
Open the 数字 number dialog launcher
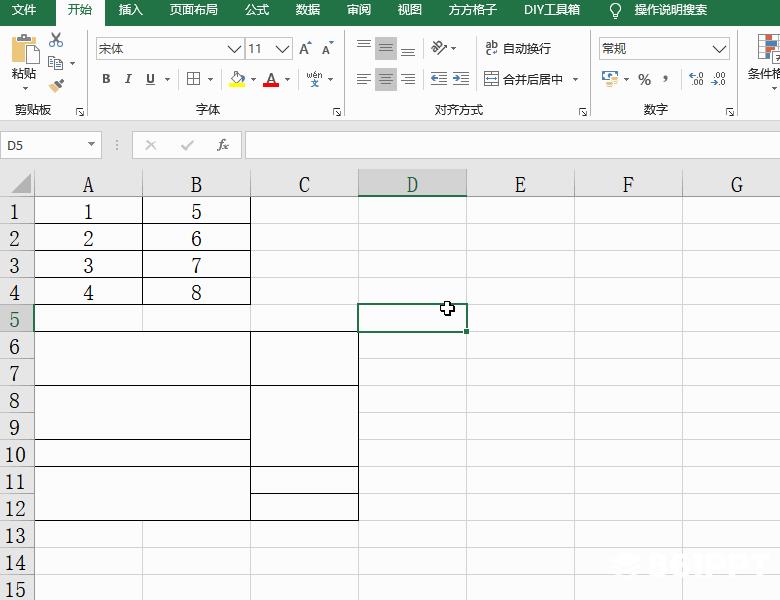[x=730, y=112]
